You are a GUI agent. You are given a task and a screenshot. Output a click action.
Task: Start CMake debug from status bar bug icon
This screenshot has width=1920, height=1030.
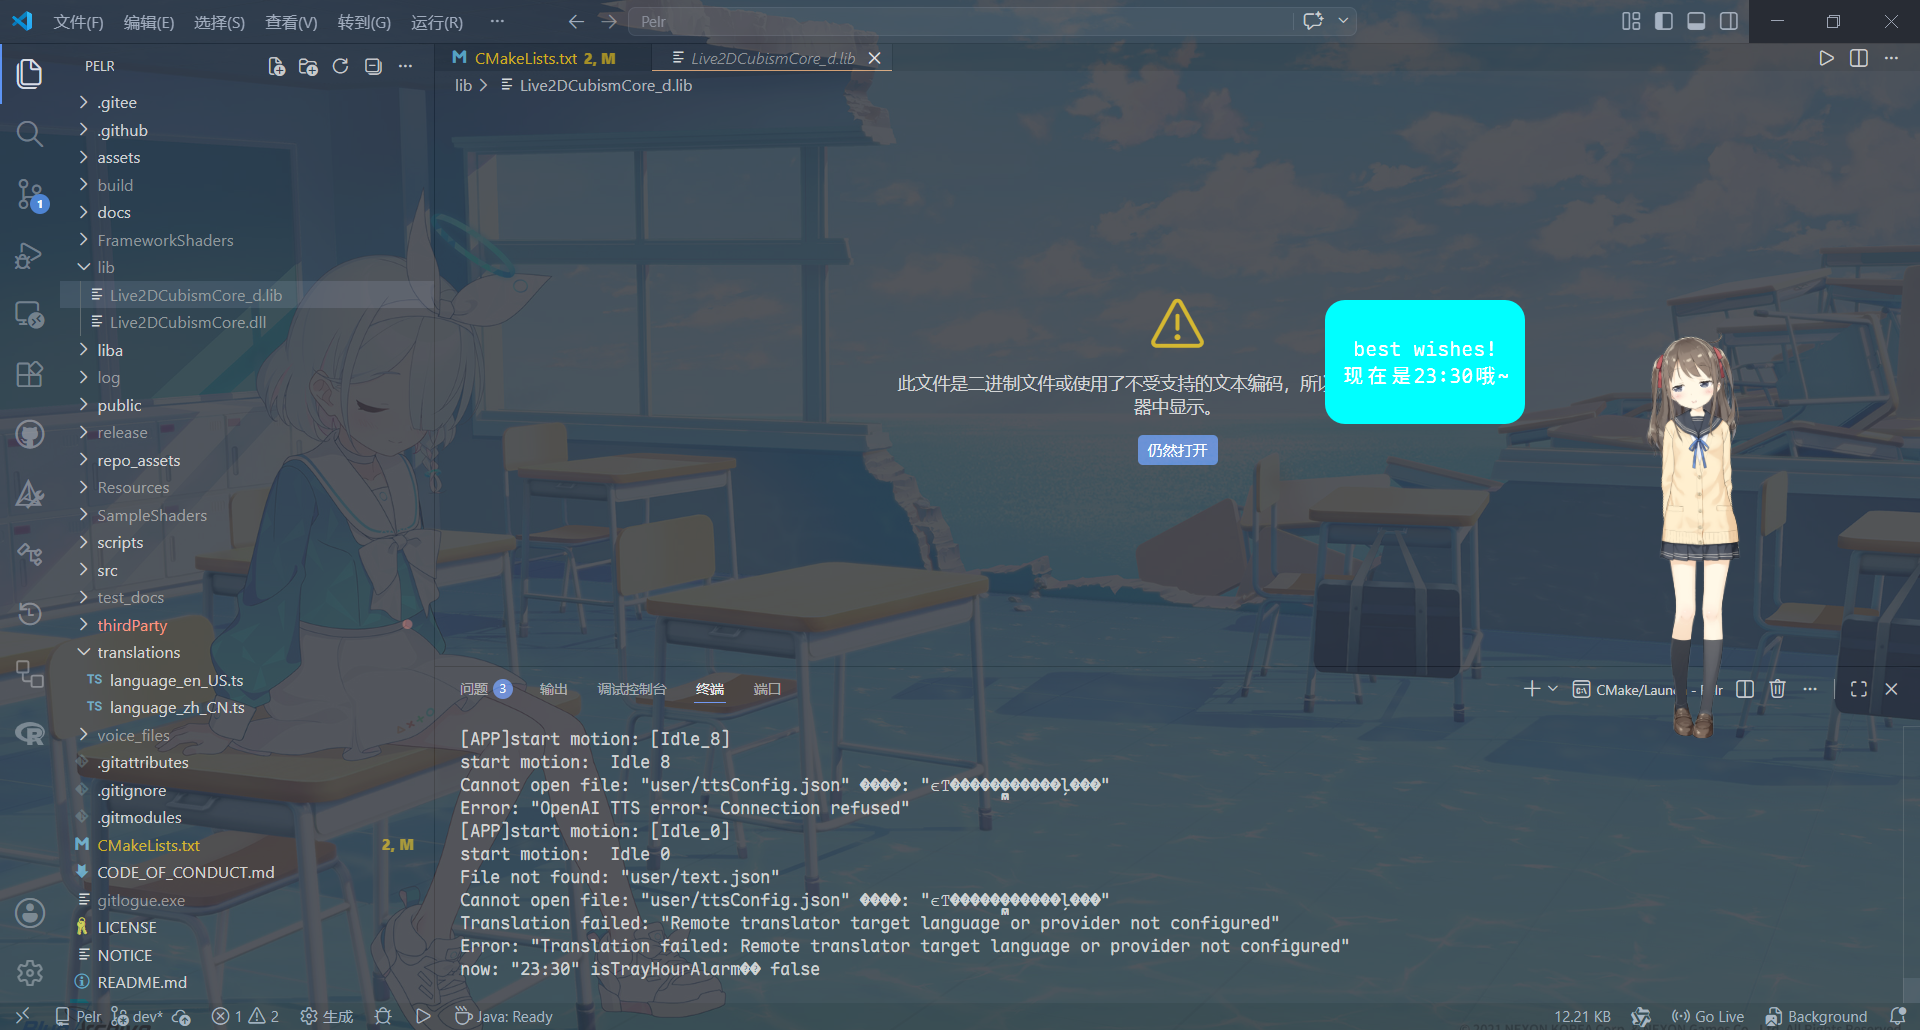[x=383, y=1017]
